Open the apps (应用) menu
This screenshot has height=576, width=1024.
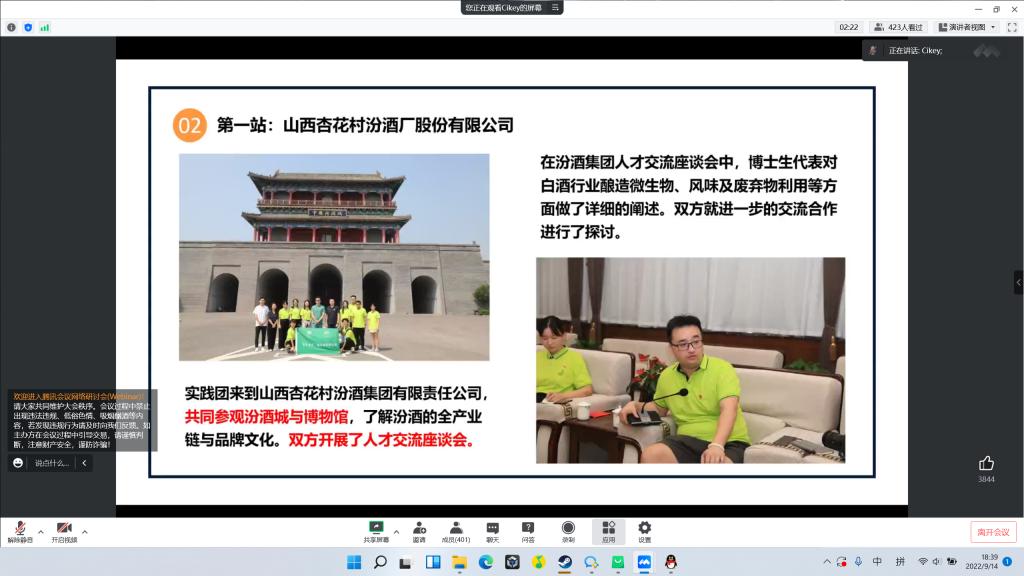608,530
